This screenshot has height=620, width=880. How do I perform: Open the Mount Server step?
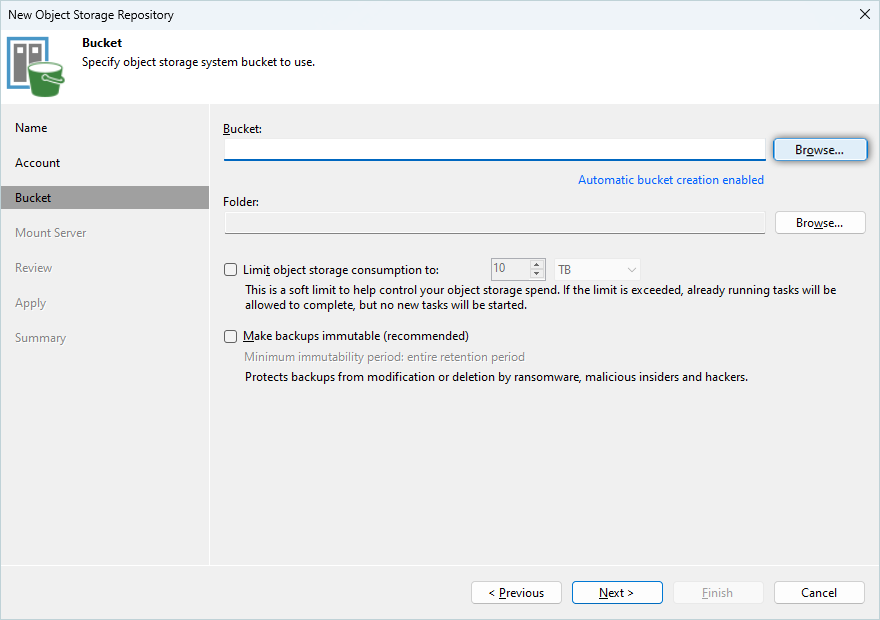[51, 233]
